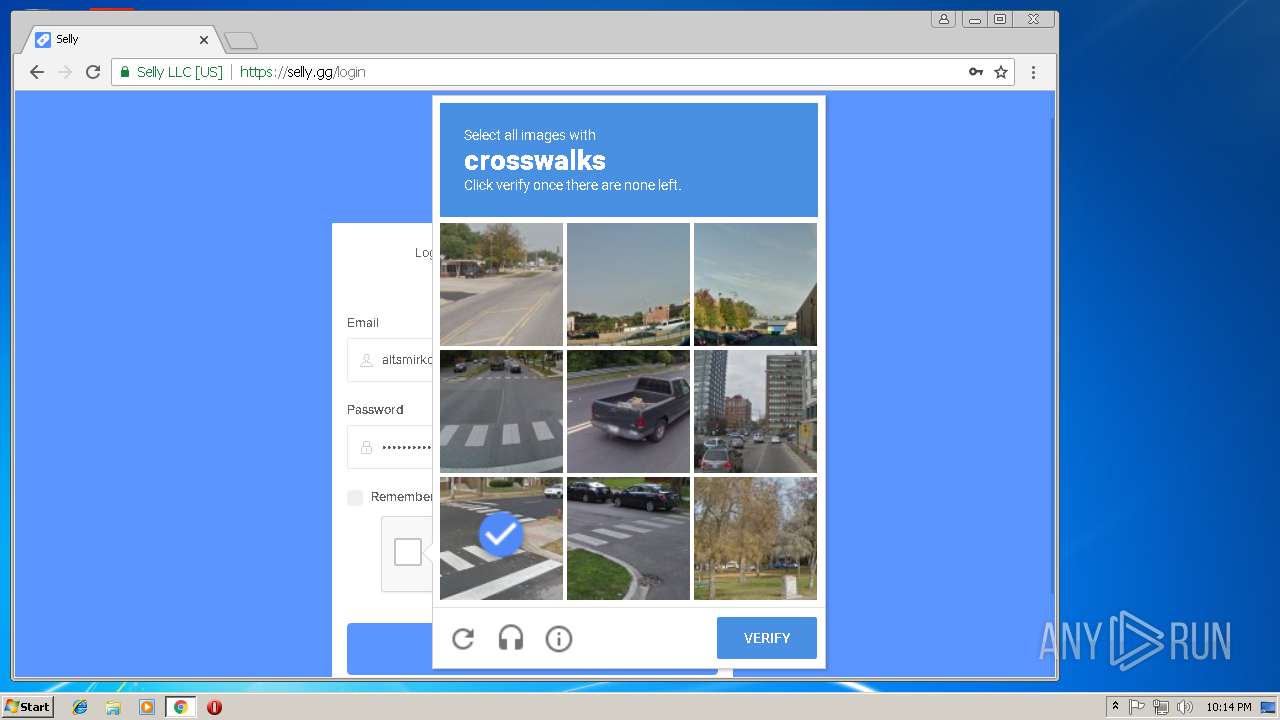Select the zebra crosswalk tile in middle-left

501,411
